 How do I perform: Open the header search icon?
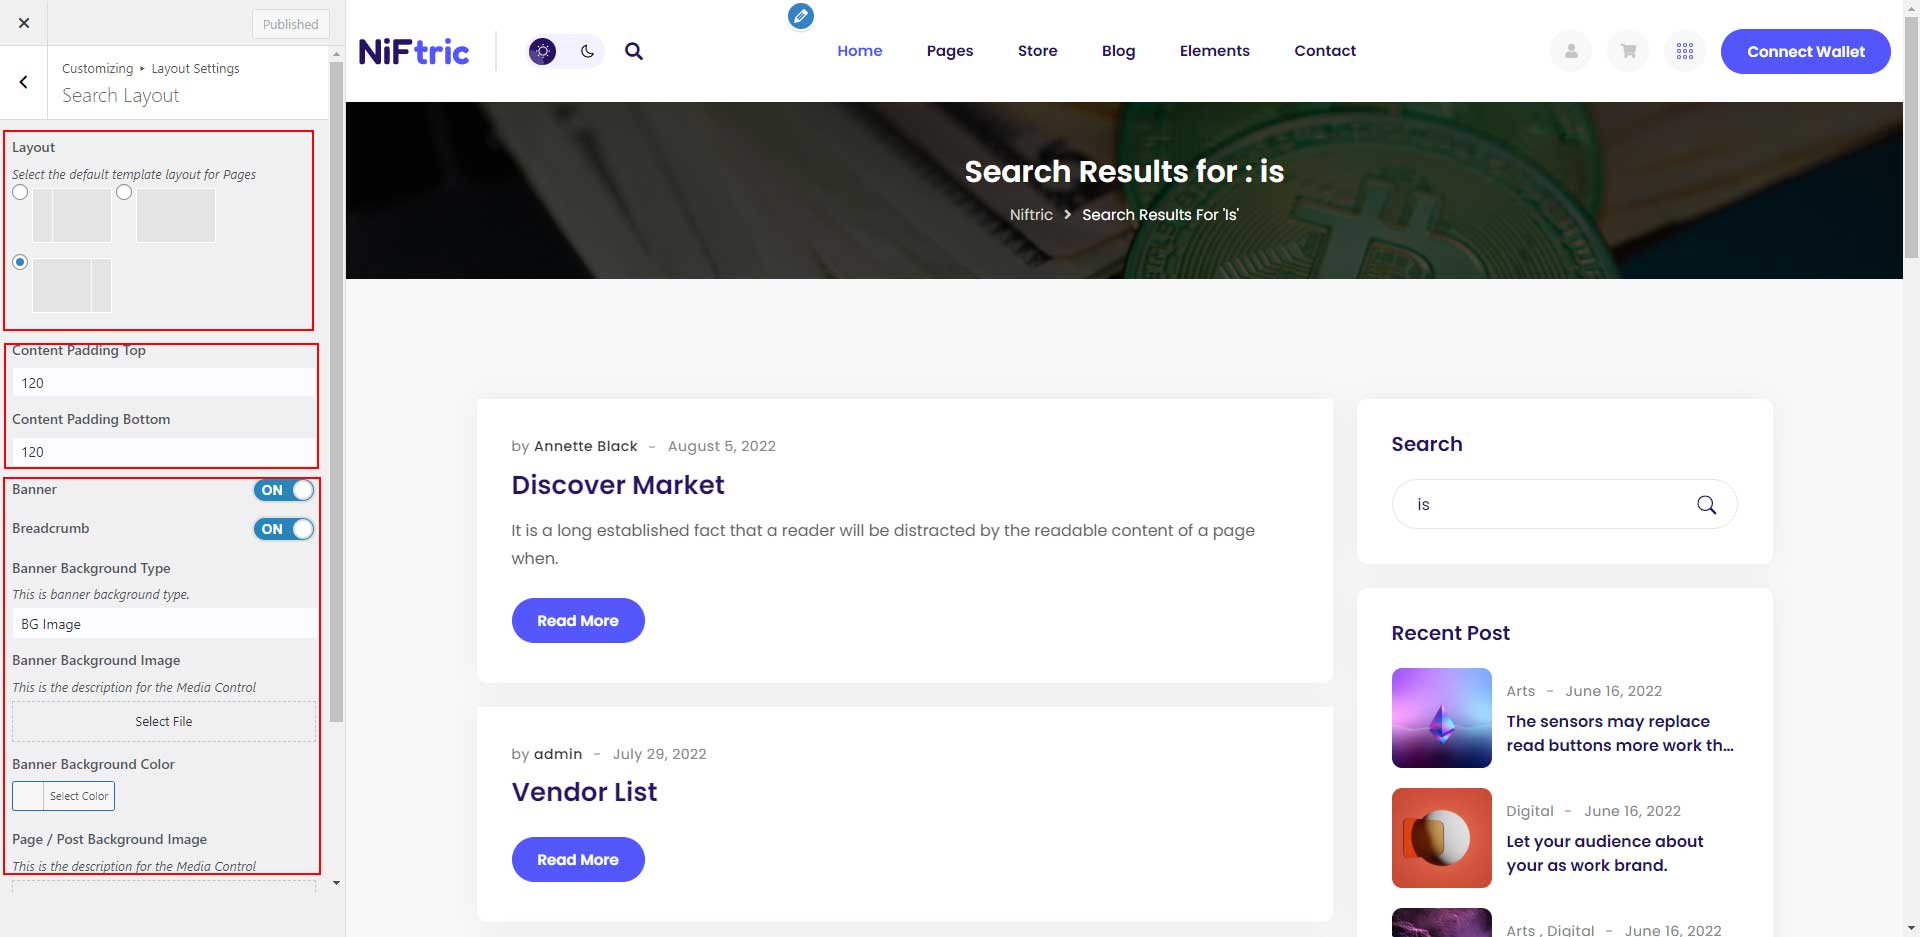pyautogui.click(x=634, y=51)
